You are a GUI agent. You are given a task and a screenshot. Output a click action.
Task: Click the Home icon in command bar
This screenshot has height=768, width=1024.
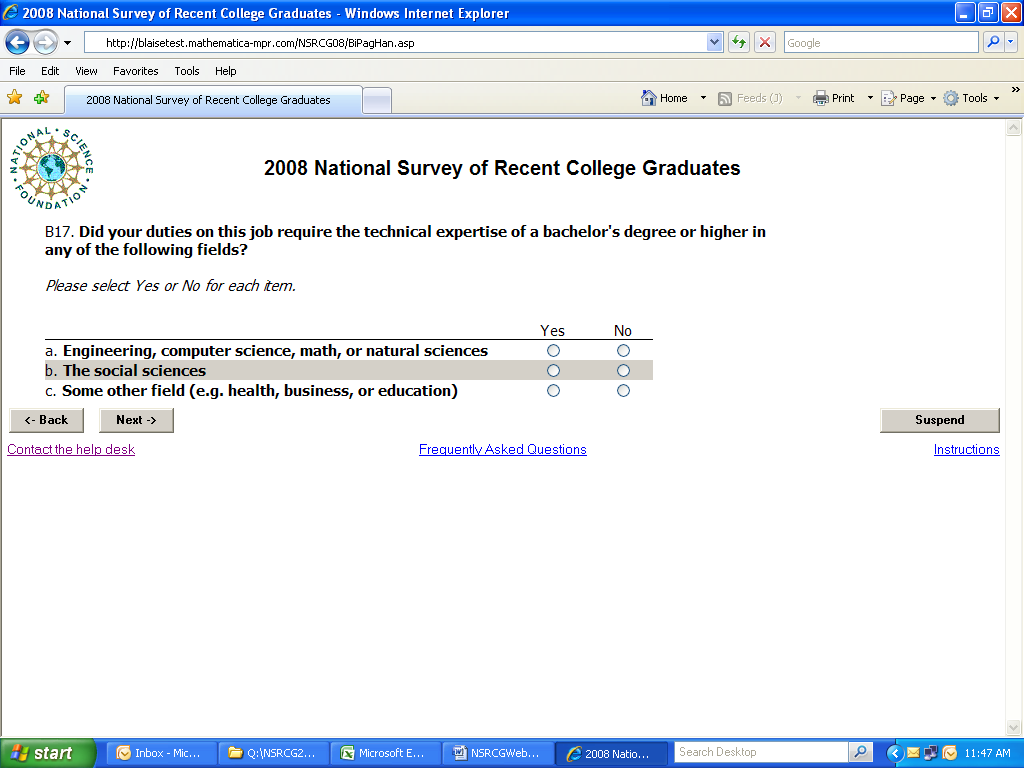click(x=664, y=98)
